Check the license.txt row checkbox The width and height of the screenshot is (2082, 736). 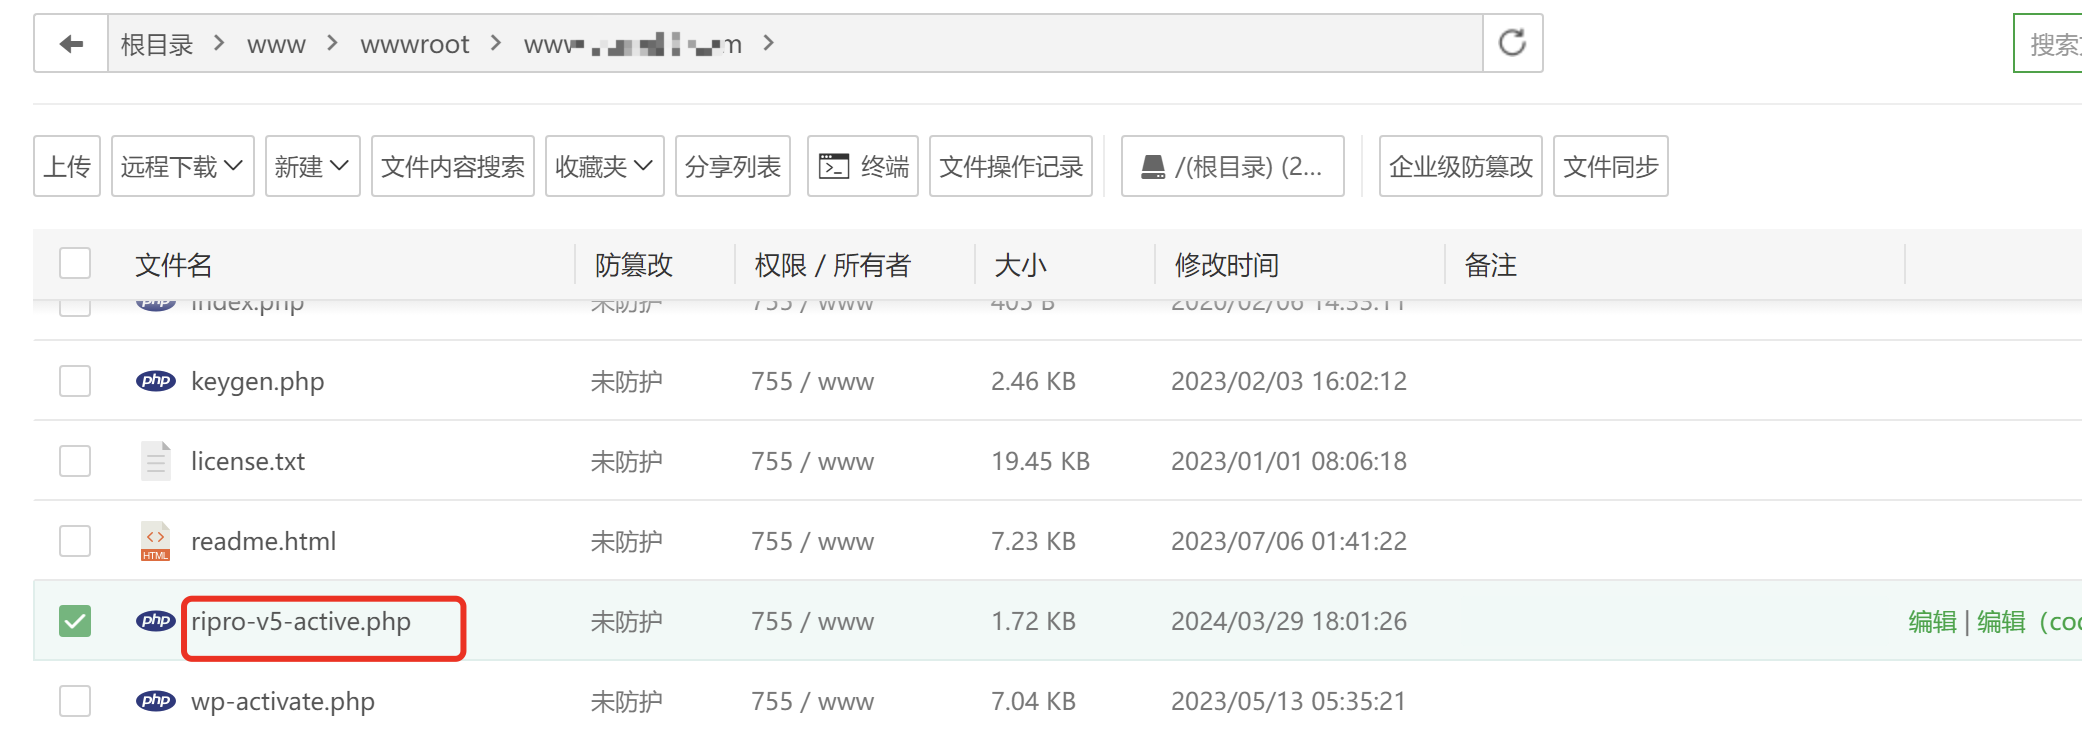[75, 461]
